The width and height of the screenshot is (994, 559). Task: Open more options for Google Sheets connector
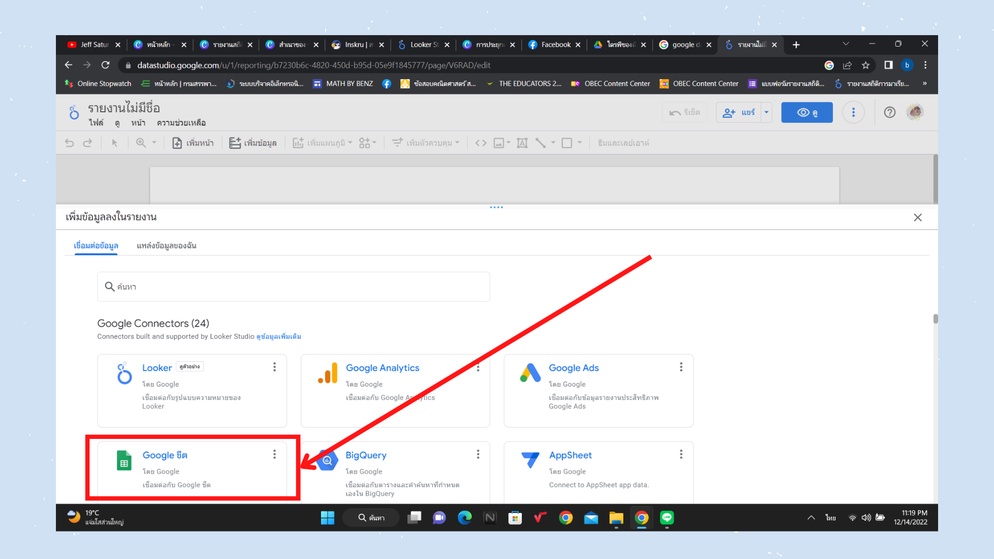click(x=274, y=454)
